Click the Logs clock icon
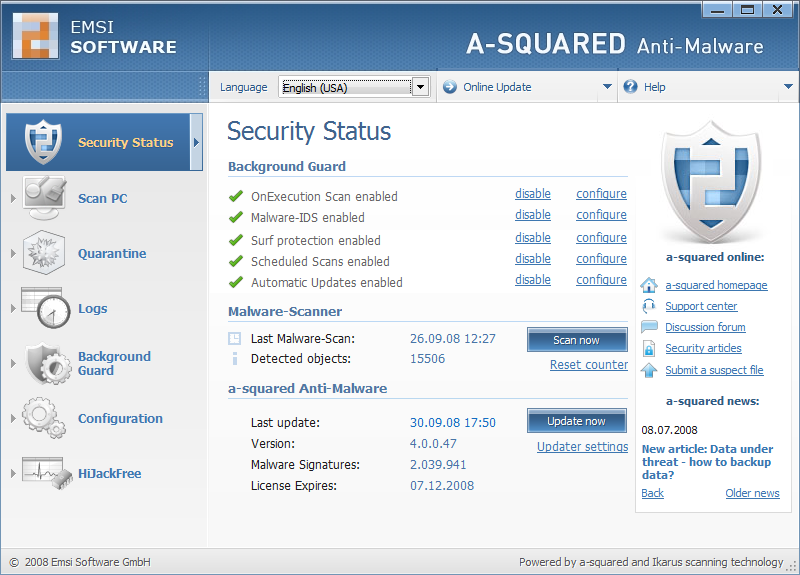Image resolution: width=800 pixels, height=575 pixels. 45,308
